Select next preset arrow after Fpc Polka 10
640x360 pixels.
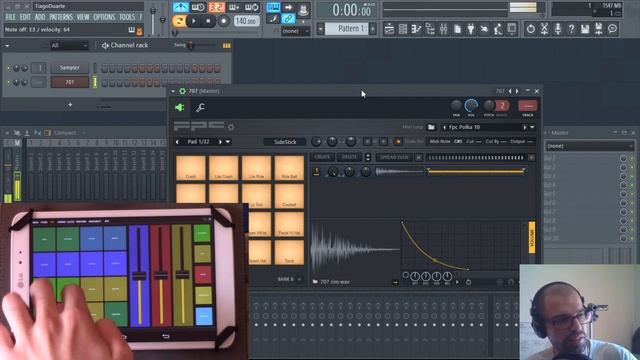525,127
